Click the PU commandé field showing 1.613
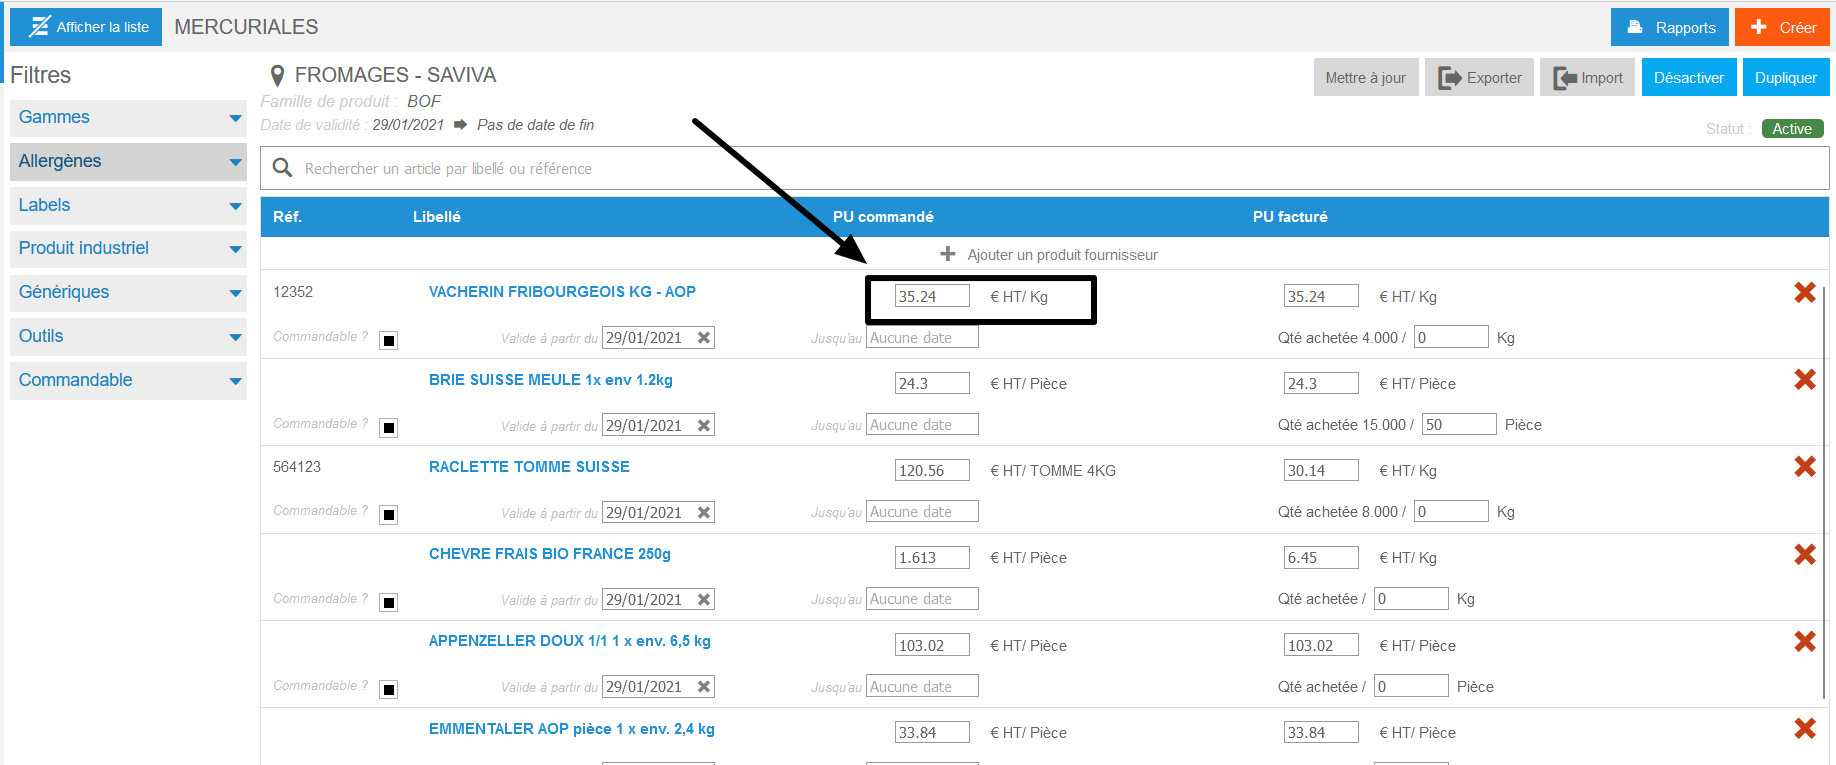This screenshot has height=765, width=1836. tap(932, 557)
